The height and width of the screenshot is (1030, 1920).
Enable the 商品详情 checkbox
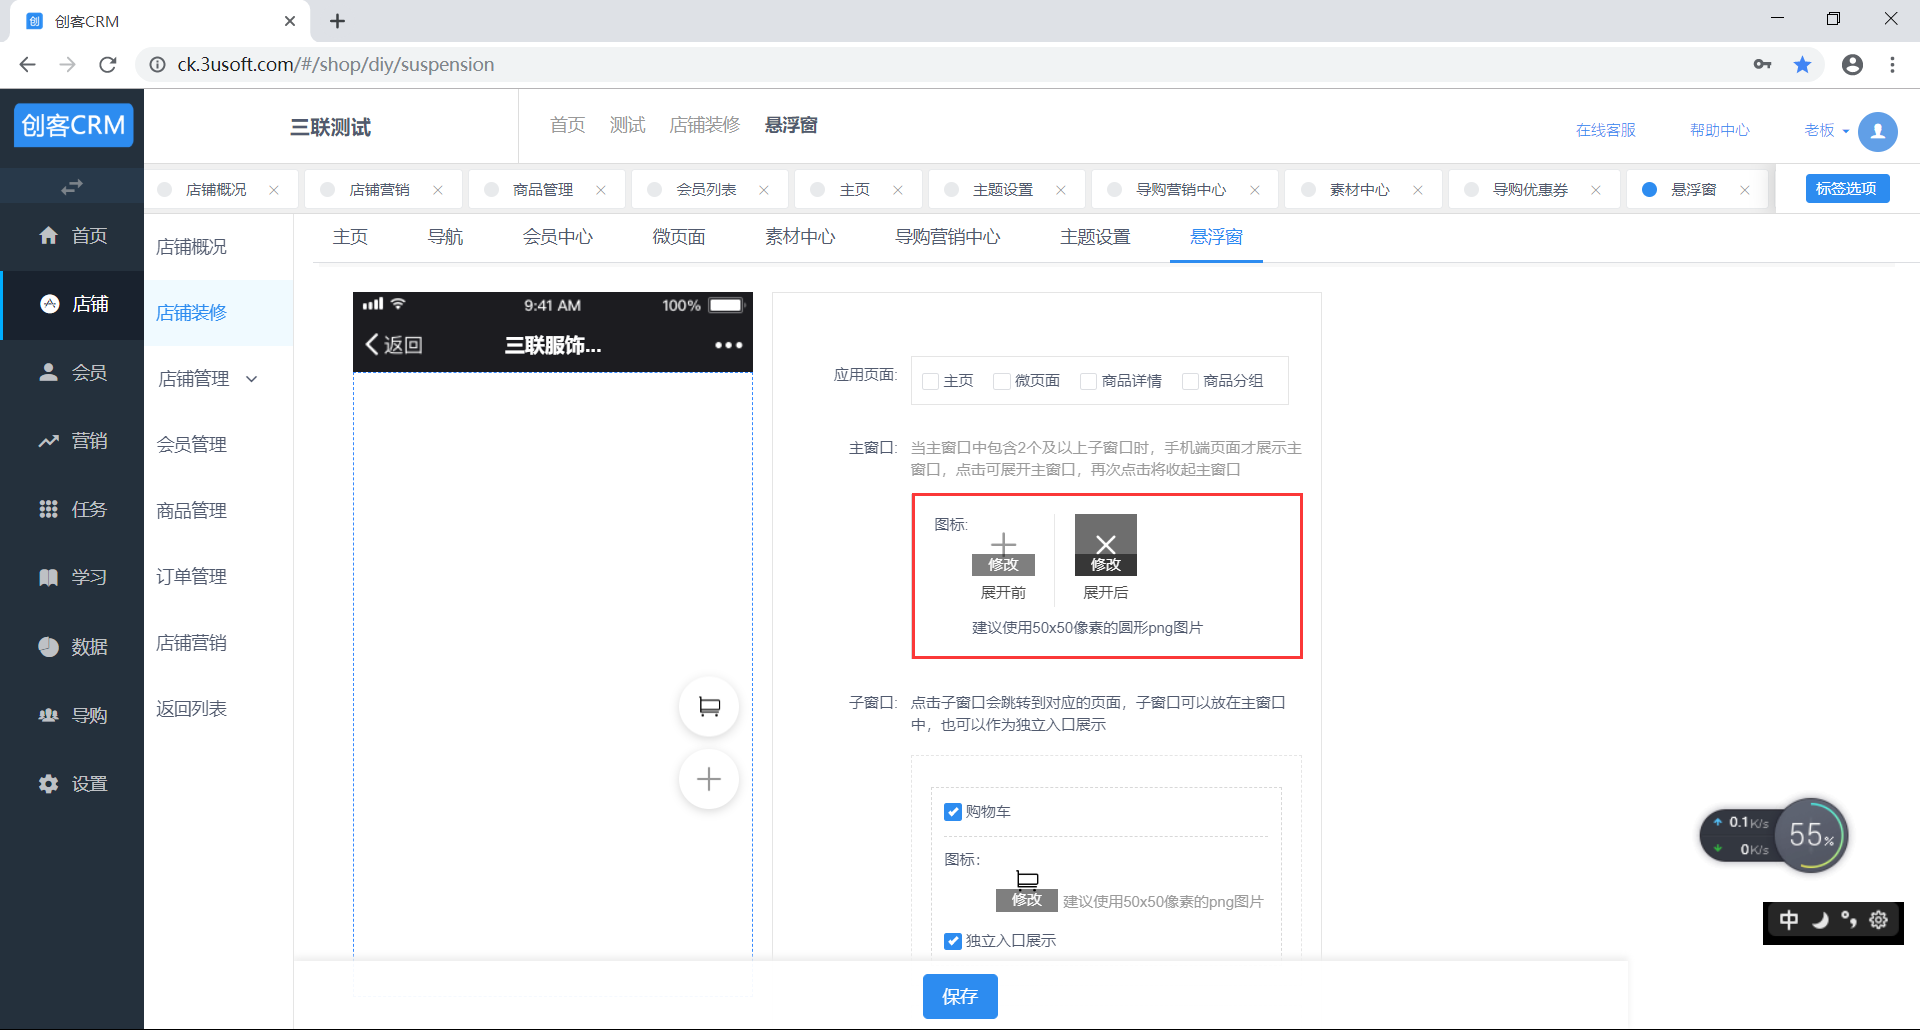coord(1088,381)
